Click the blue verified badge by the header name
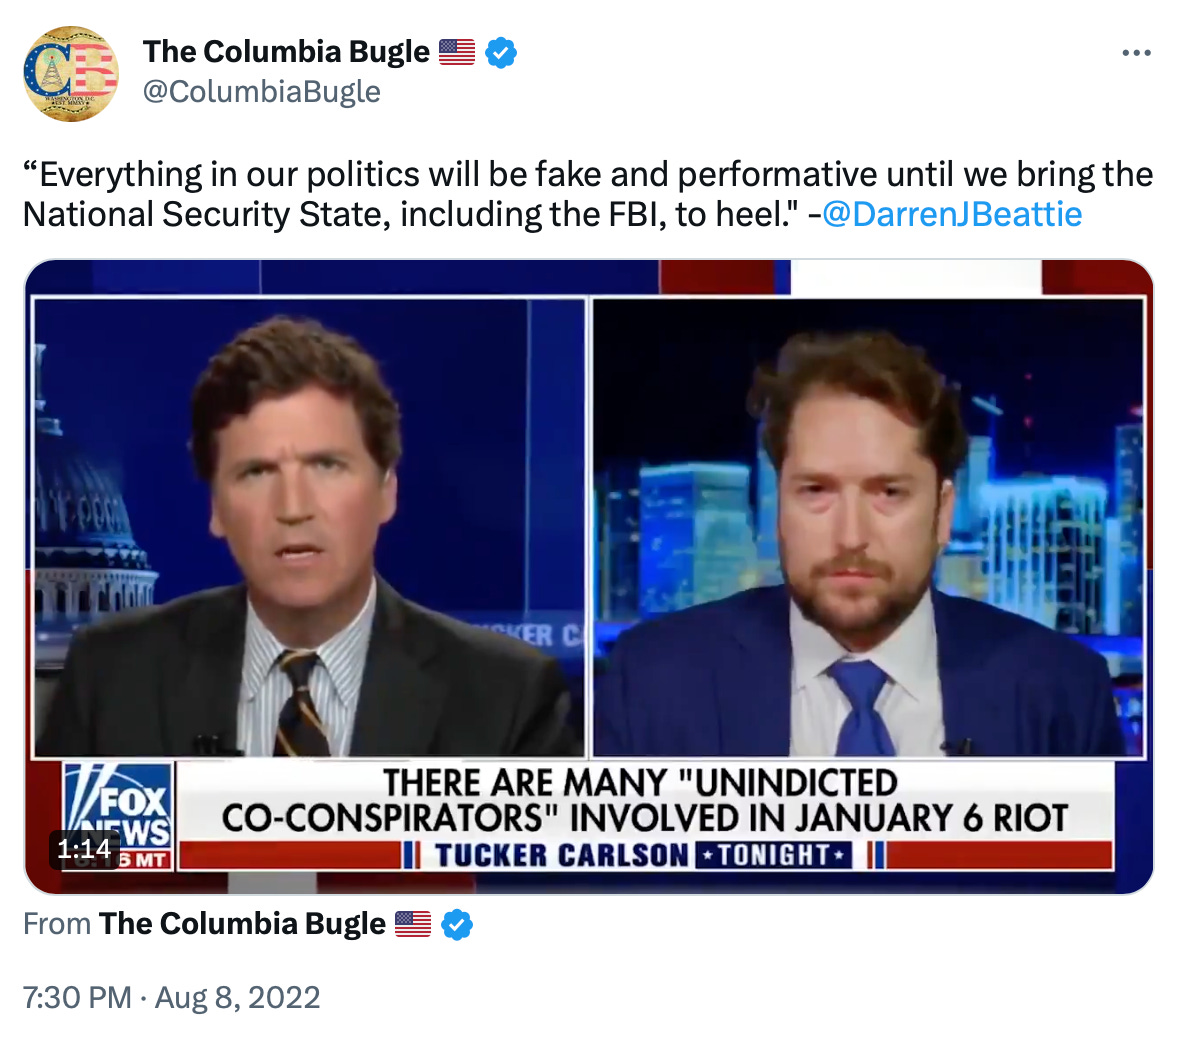 tap(501, 53)
